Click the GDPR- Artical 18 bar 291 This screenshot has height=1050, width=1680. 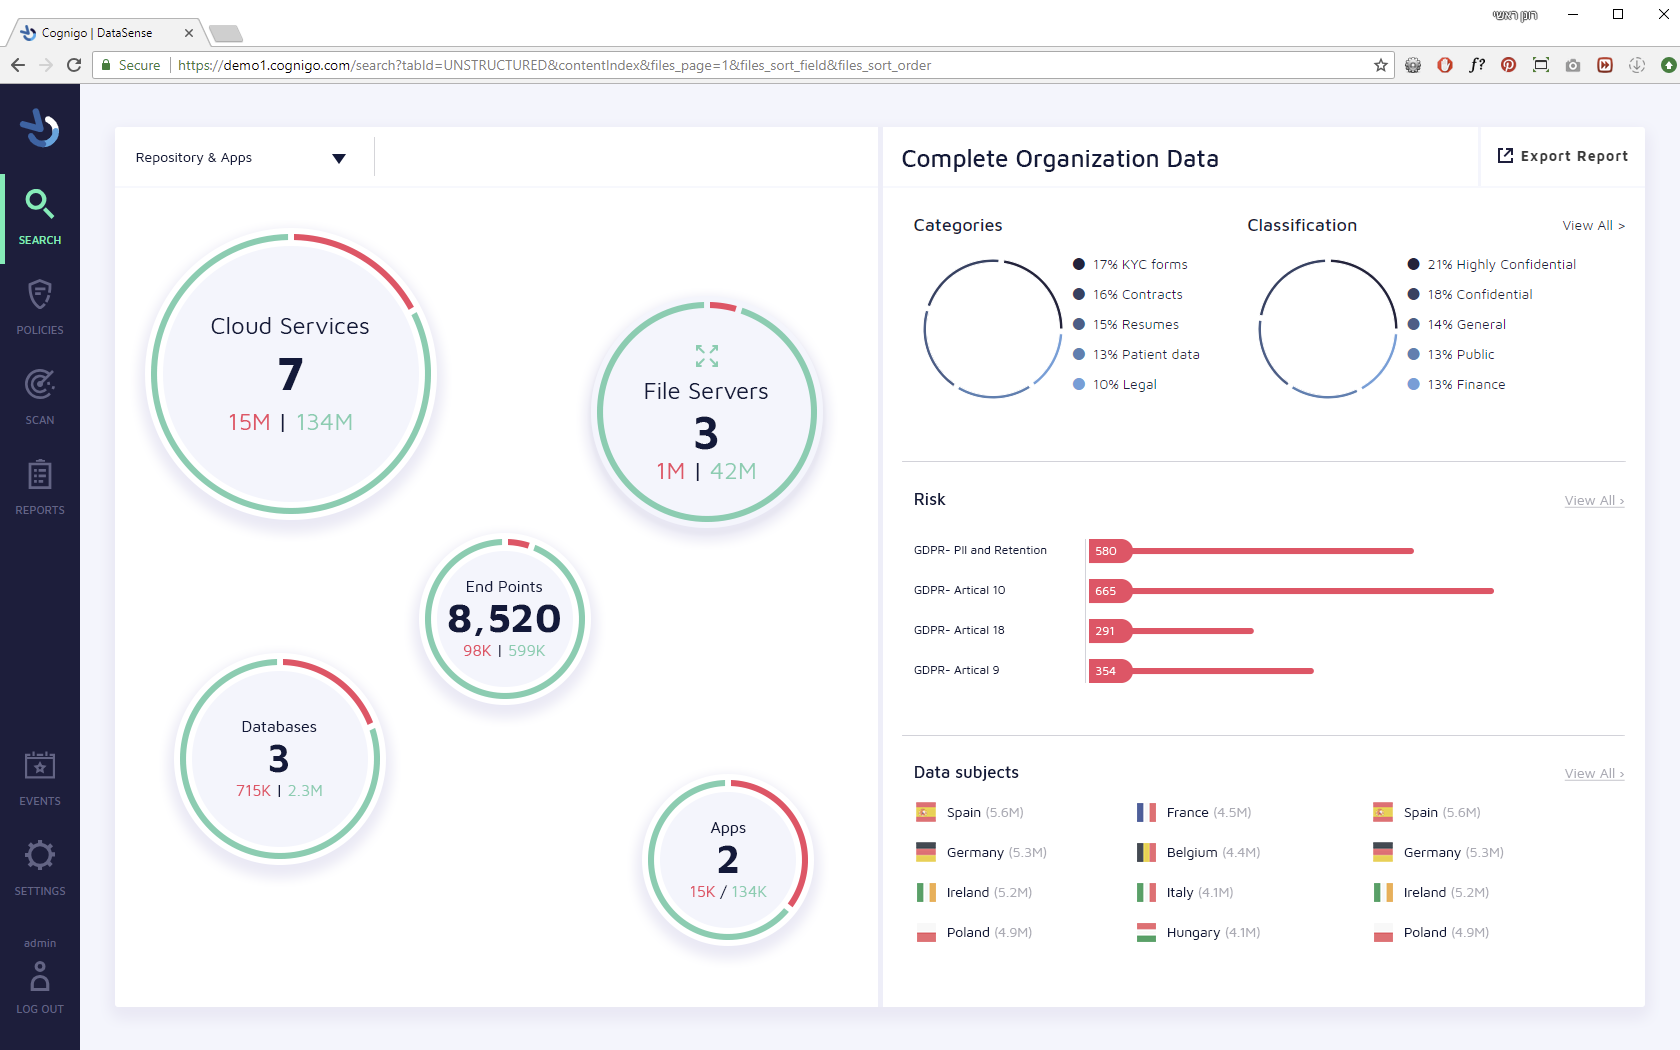tap(1171, 631)
